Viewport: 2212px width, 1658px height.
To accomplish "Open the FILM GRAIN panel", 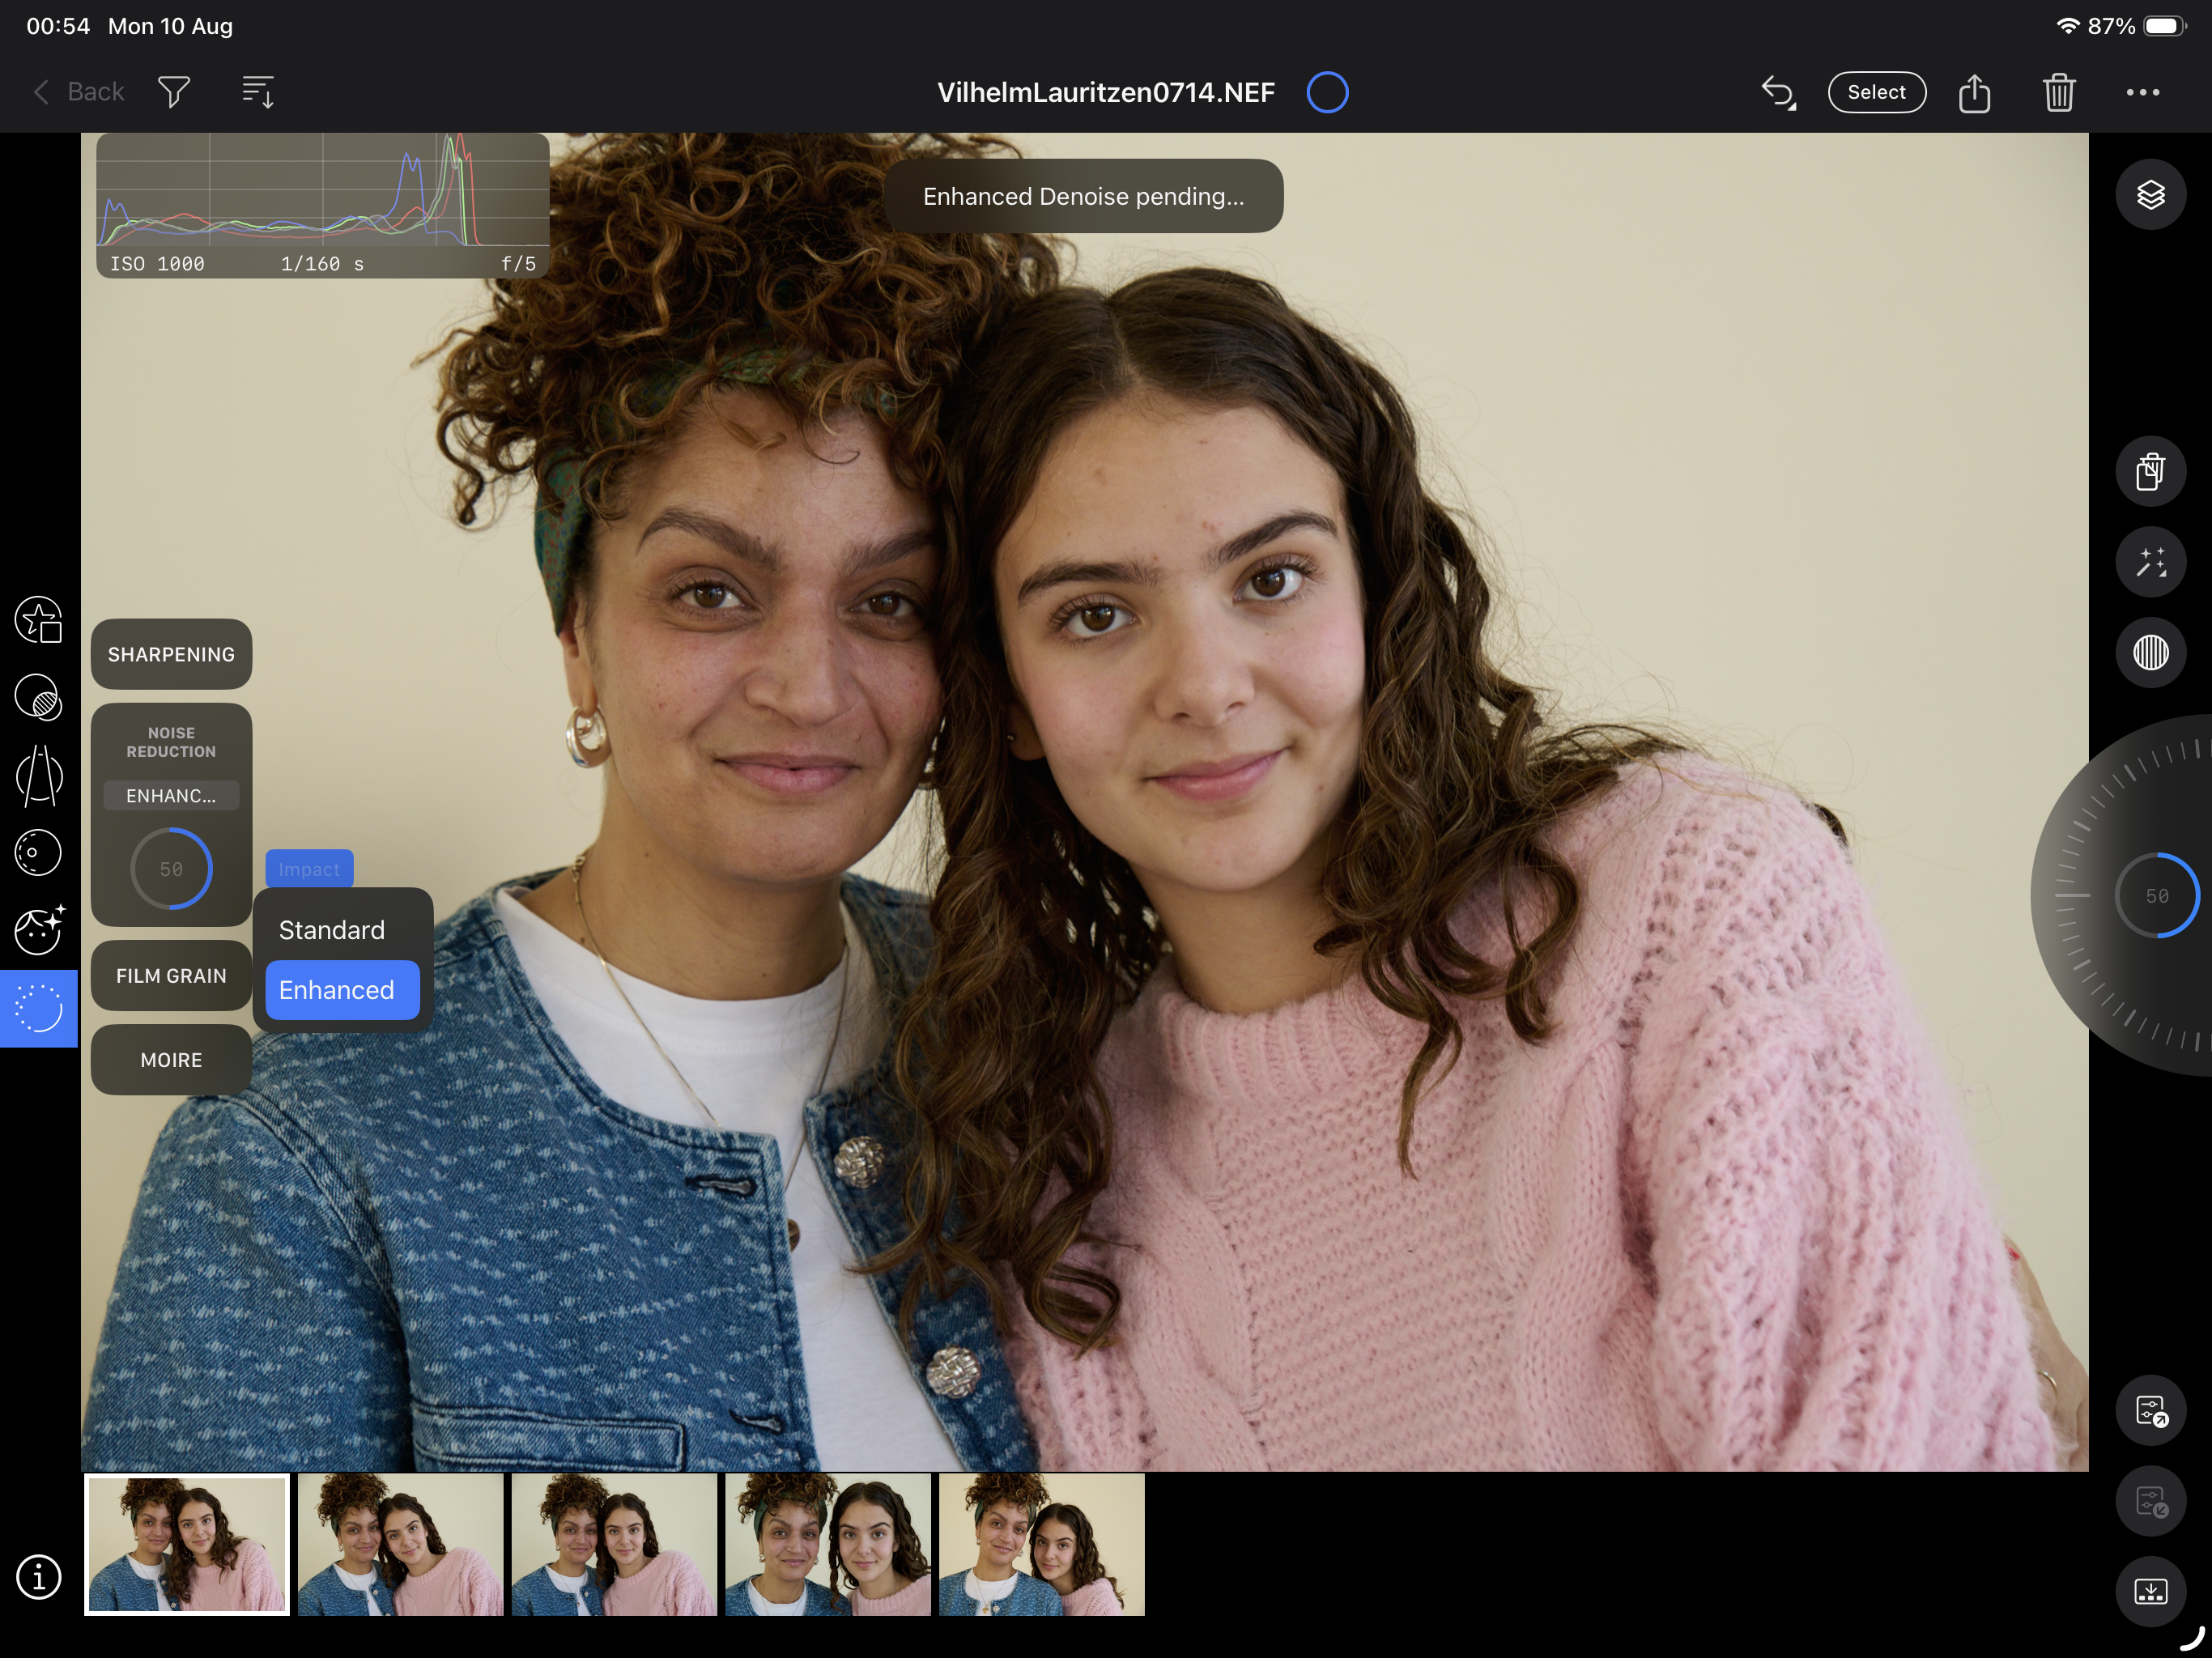I will pyautogui.click(x=171, y=975).
